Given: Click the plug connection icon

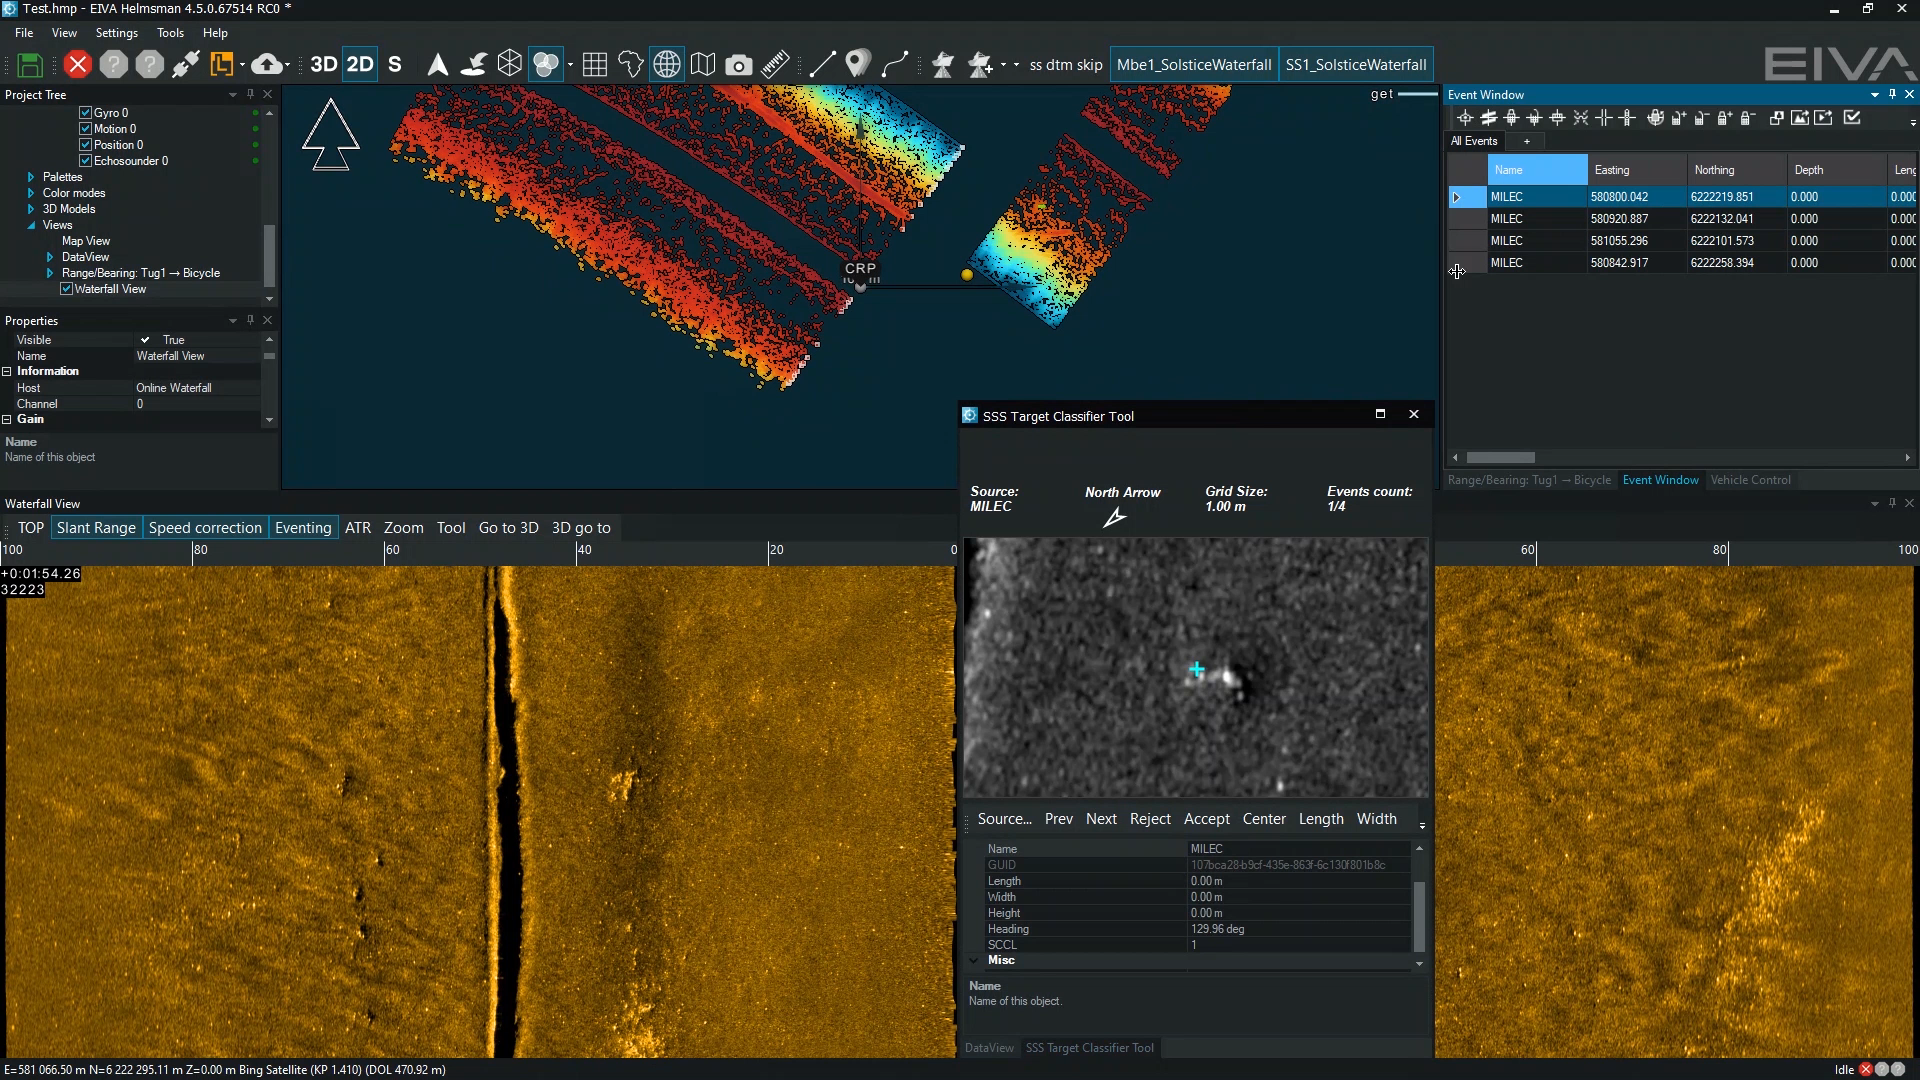Looking at the screenshot, I should [x=186, y=65].
